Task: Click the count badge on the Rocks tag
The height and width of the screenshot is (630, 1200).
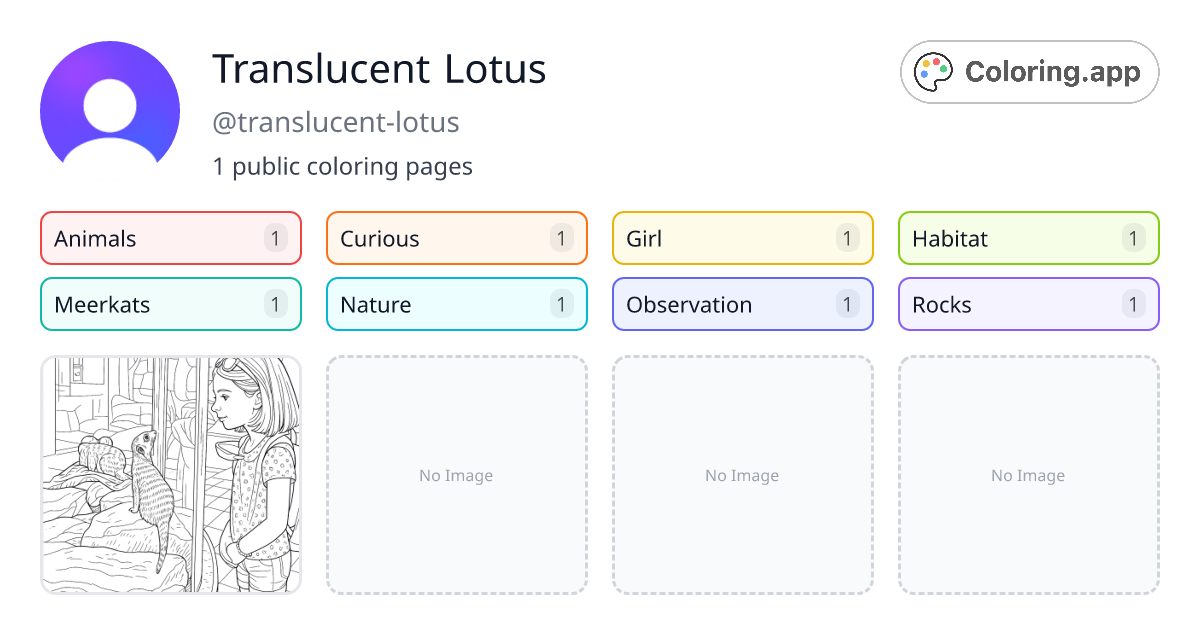Action: click(1133, 304)
